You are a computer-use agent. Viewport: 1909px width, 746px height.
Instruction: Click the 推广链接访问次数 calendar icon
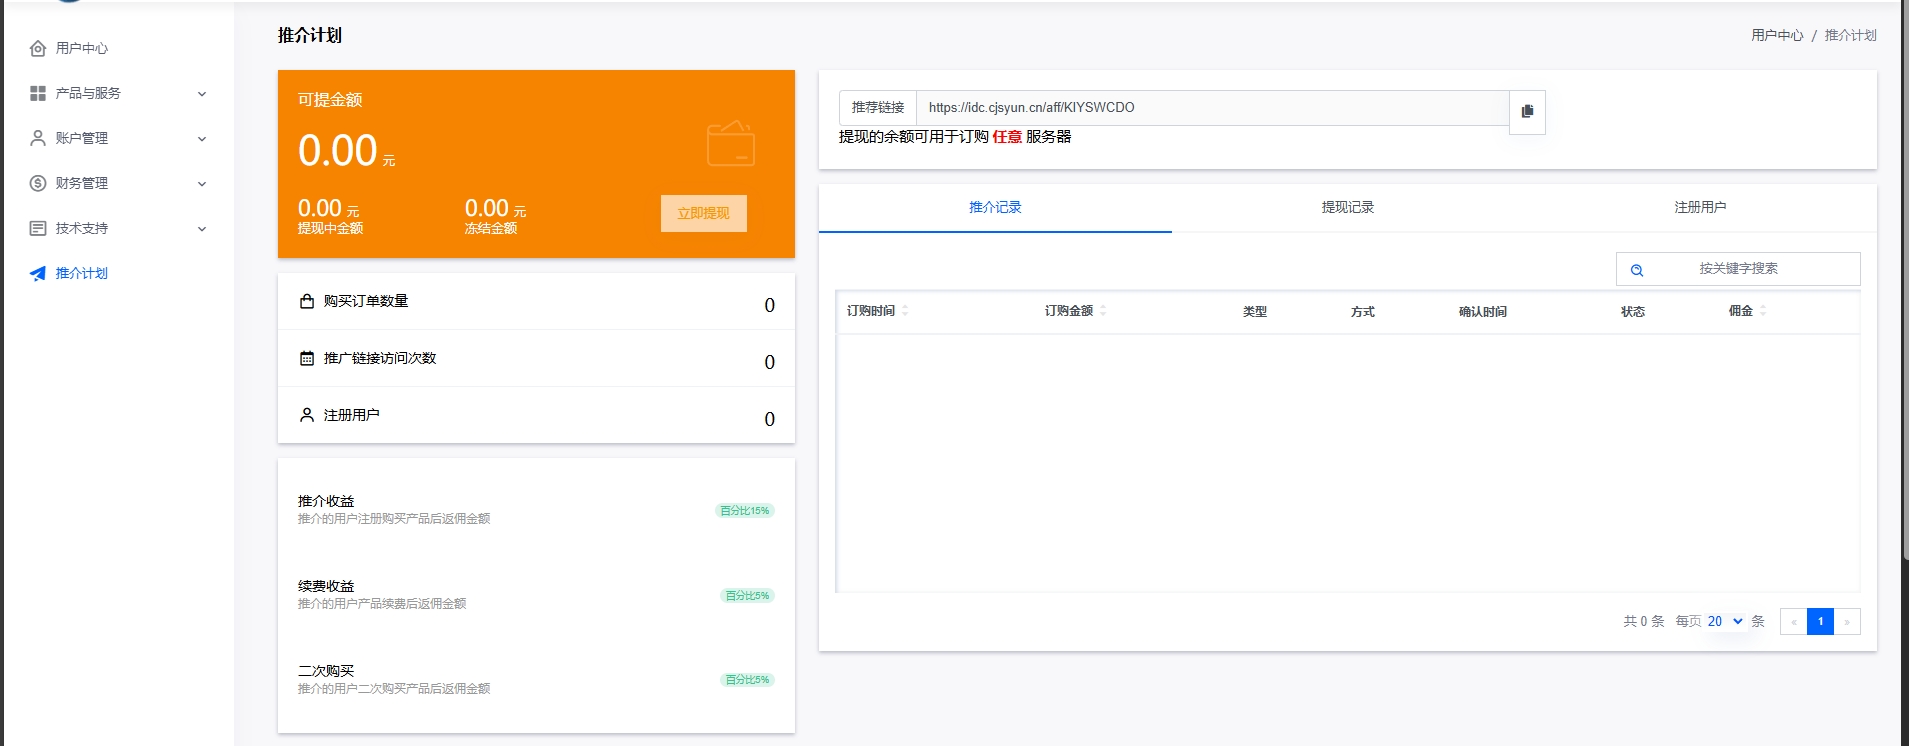pyautogui.click(x=307, y=358)
